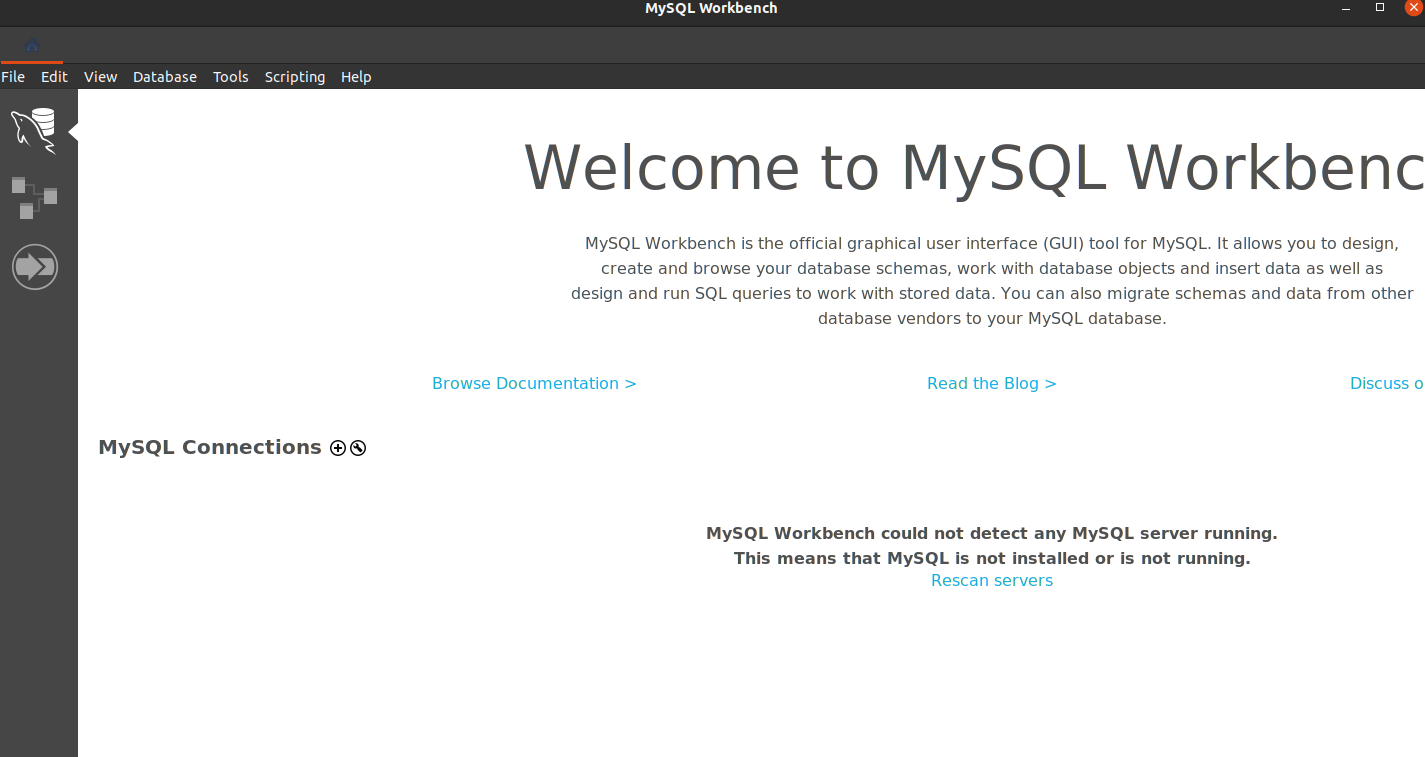Open the Edit menu
The width and height of the screenshot is (1425, 757).
point(54,77)
